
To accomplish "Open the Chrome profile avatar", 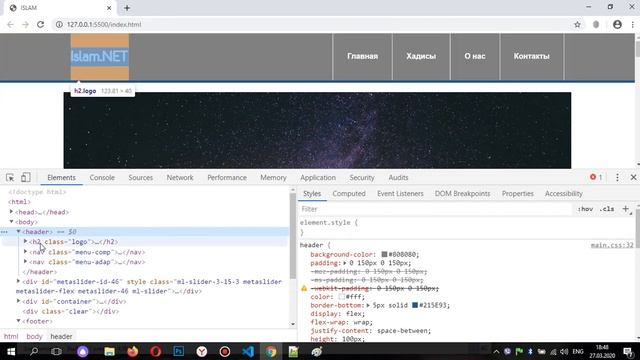I will tap(617, 24).
